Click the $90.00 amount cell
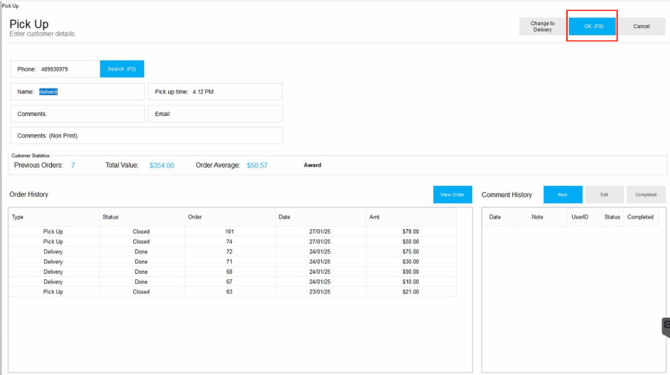Image resolution: width=670 pixels, height=375 pixels. point(411,272)
